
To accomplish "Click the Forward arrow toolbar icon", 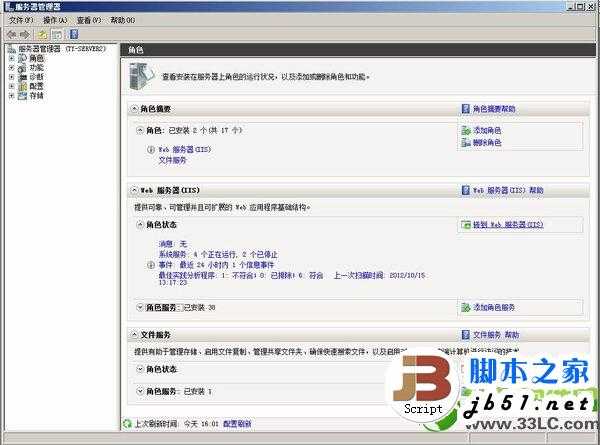I will tap(25, 34).
